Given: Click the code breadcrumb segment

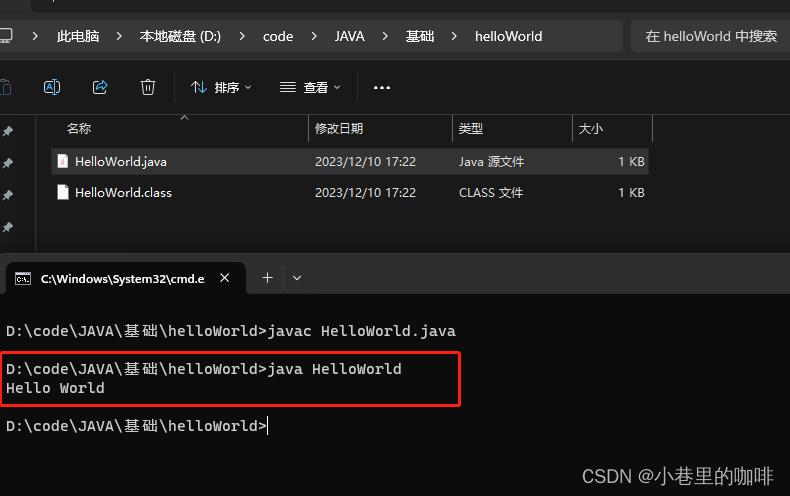Looking at the screenshot, I should coord(278,36).
